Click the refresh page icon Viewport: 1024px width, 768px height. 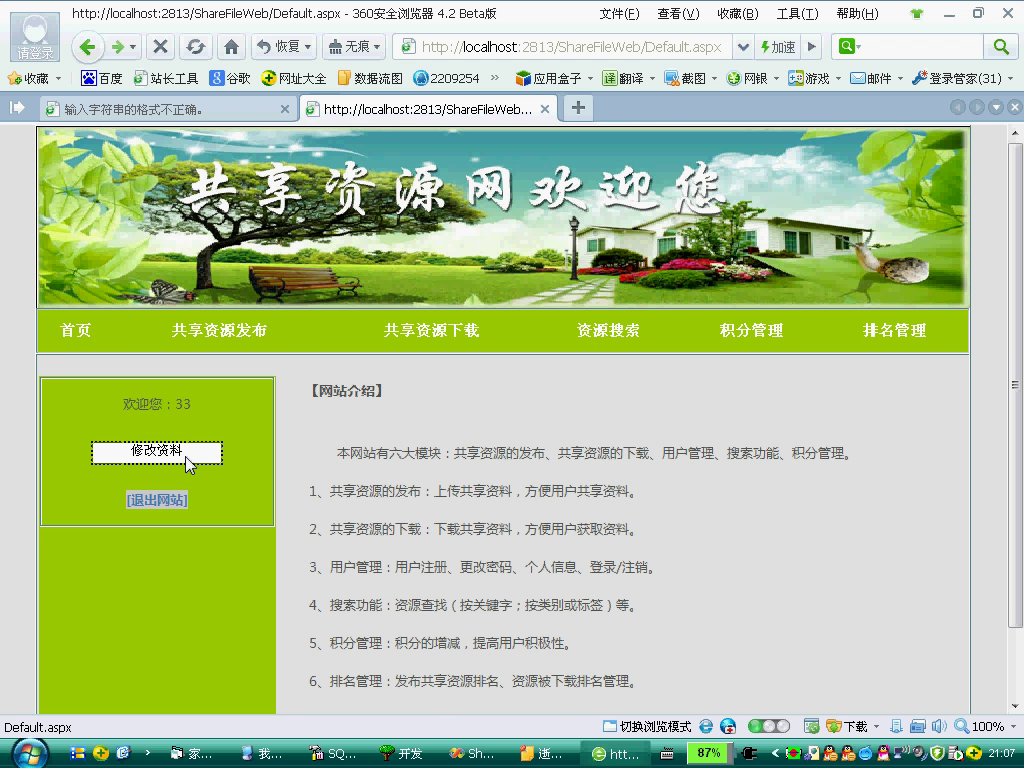196,47
